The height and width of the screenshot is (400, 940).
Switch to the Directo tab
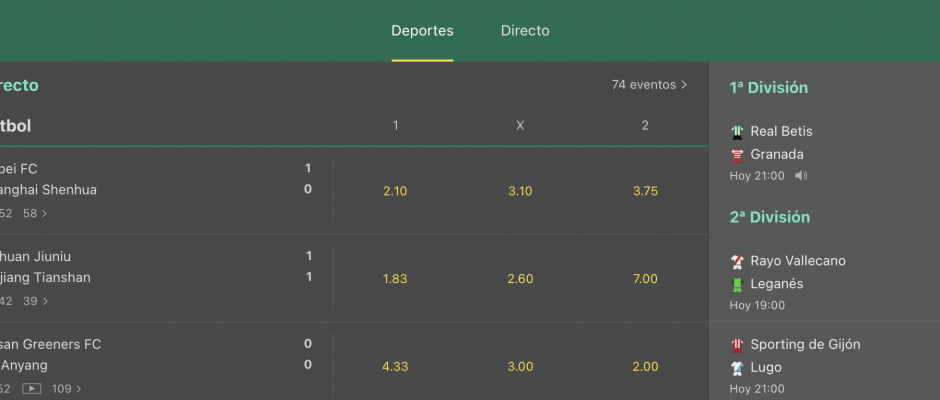click(525, 31)
